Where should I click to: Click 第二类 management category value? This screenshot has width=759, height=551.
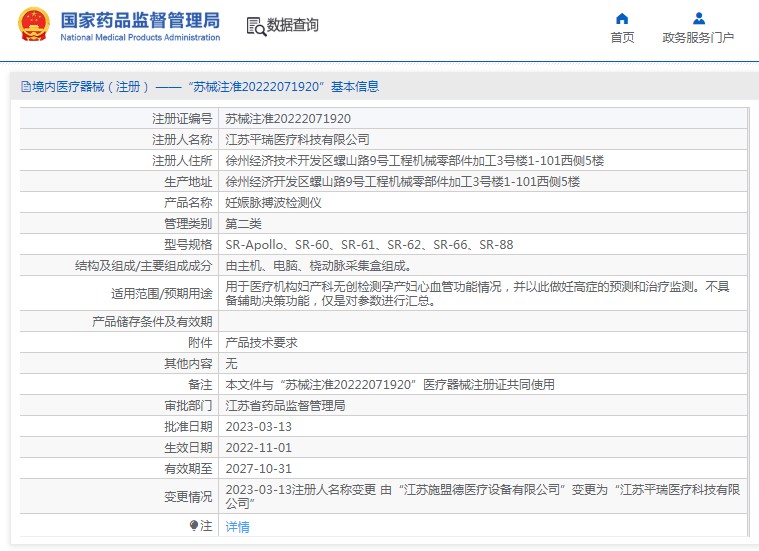(243, 224)
